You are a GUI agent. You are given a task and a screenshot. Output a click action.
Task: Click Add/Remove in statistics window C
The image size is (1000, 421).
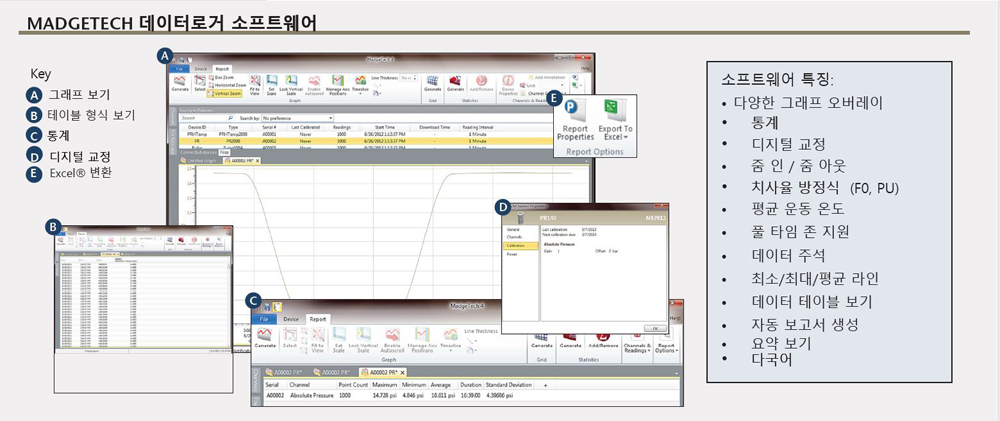click(x=603, y=341)
